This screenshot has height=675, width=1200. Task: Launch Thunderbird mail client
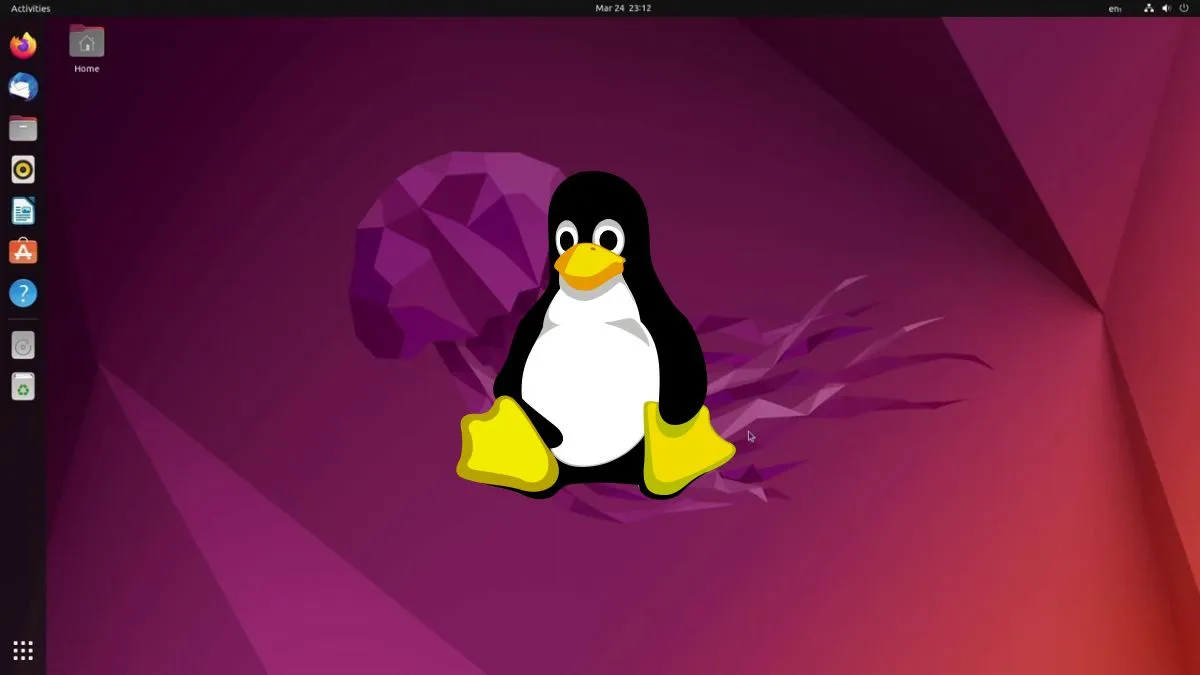point(23,87)
